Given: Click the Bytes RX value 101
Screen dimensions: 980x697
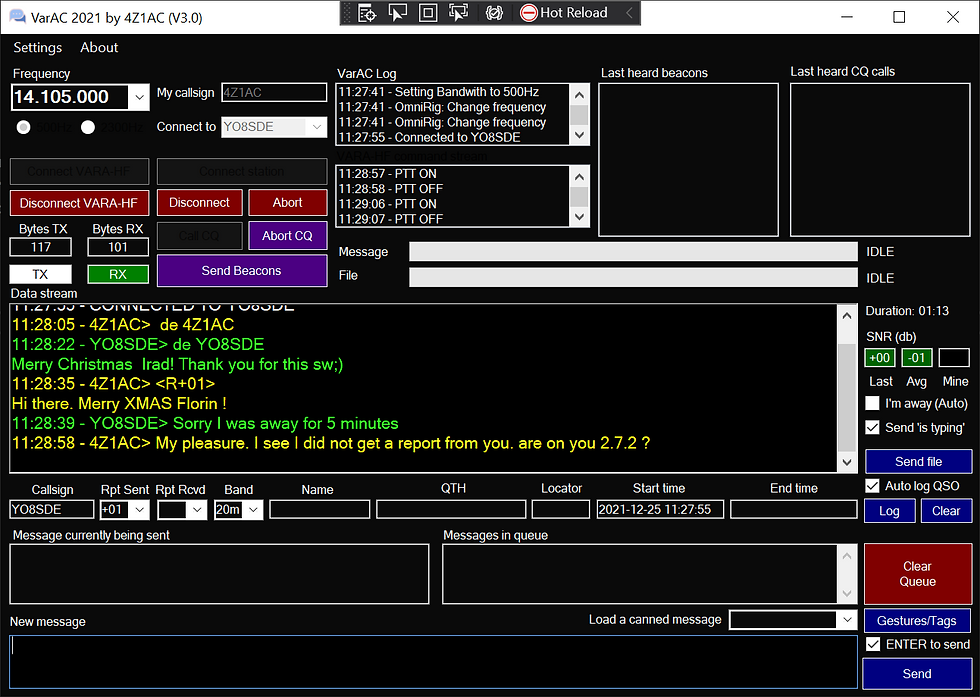Looking at the screenshot, I should (118, 247).
